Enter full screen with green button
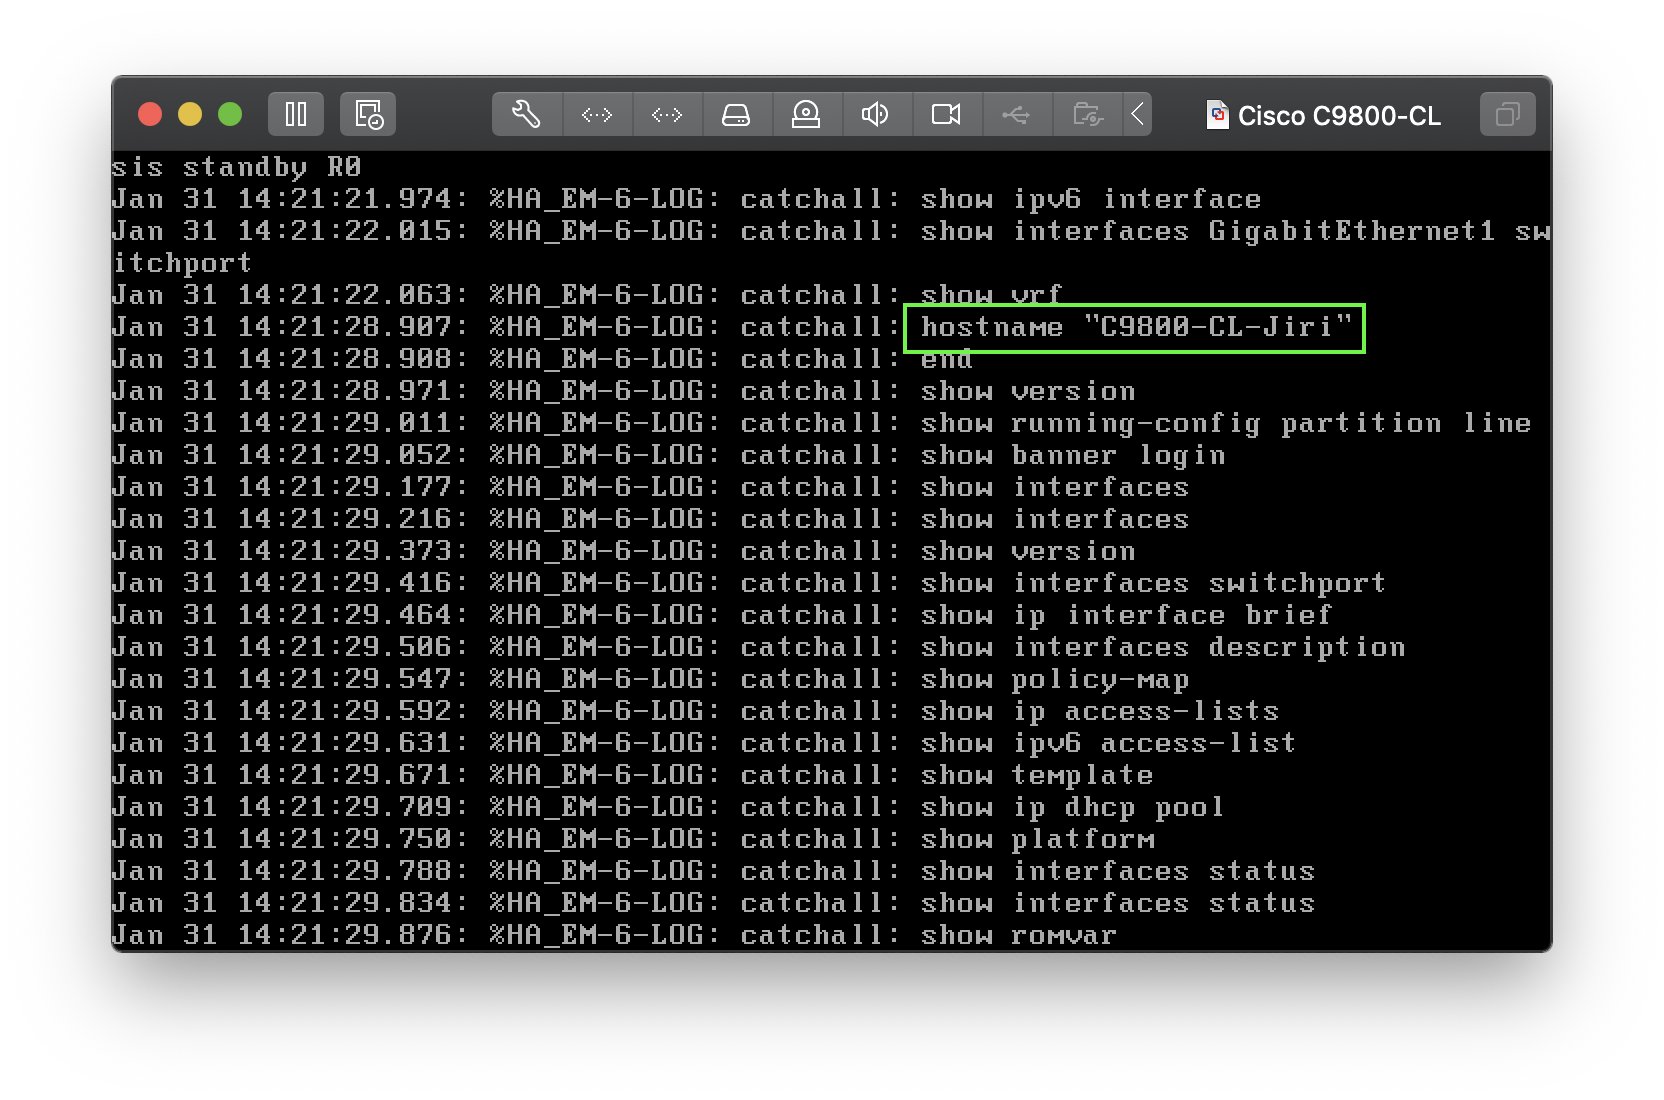Image resolution: width=1664 pixels, height=1100 pixels. coord(230,114)
